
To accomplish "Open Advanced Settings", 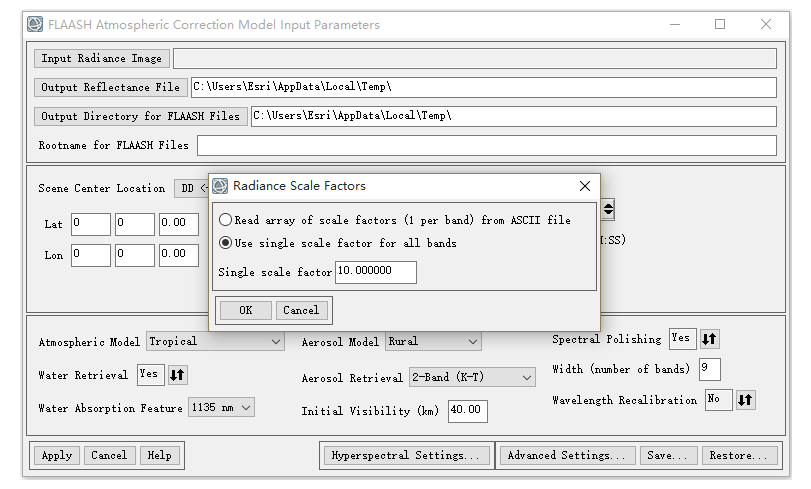I will pos(567,455).
